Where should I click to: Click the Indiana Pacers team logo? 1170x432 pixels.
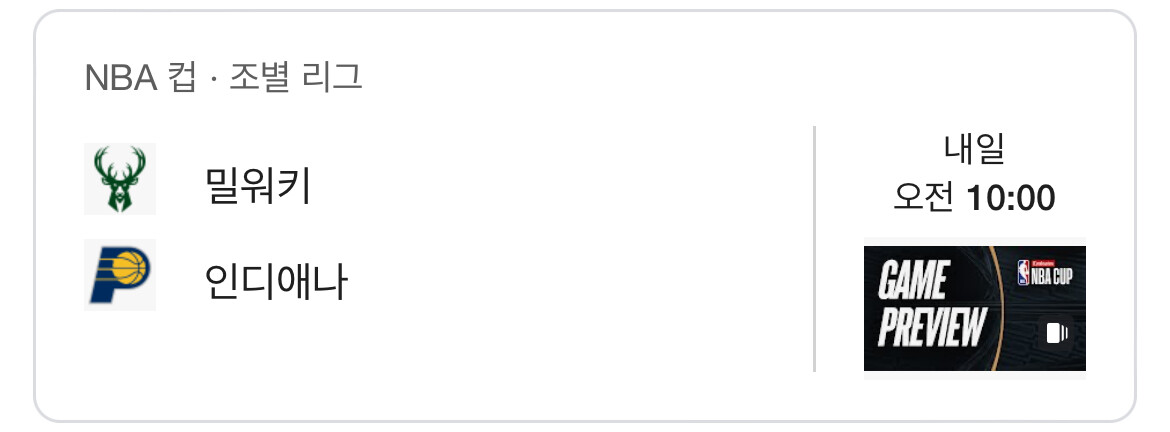120,274
